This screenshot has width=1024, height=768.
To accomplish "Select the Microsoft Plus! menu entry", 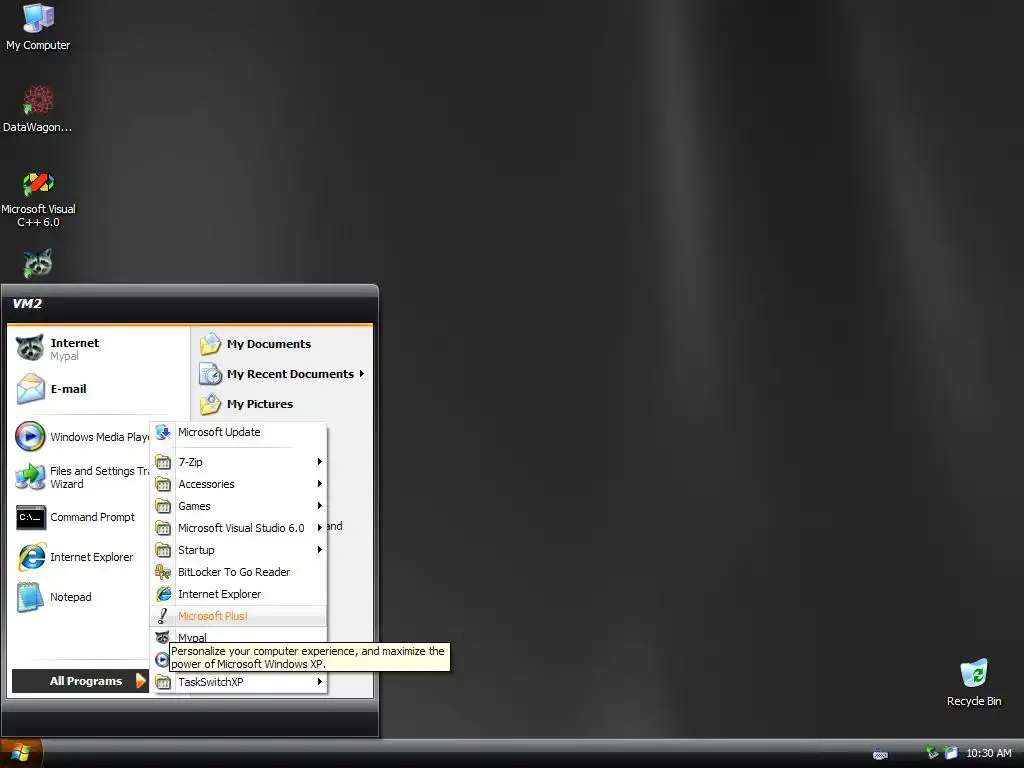I will pyautogui.click(x=239, y=616).
